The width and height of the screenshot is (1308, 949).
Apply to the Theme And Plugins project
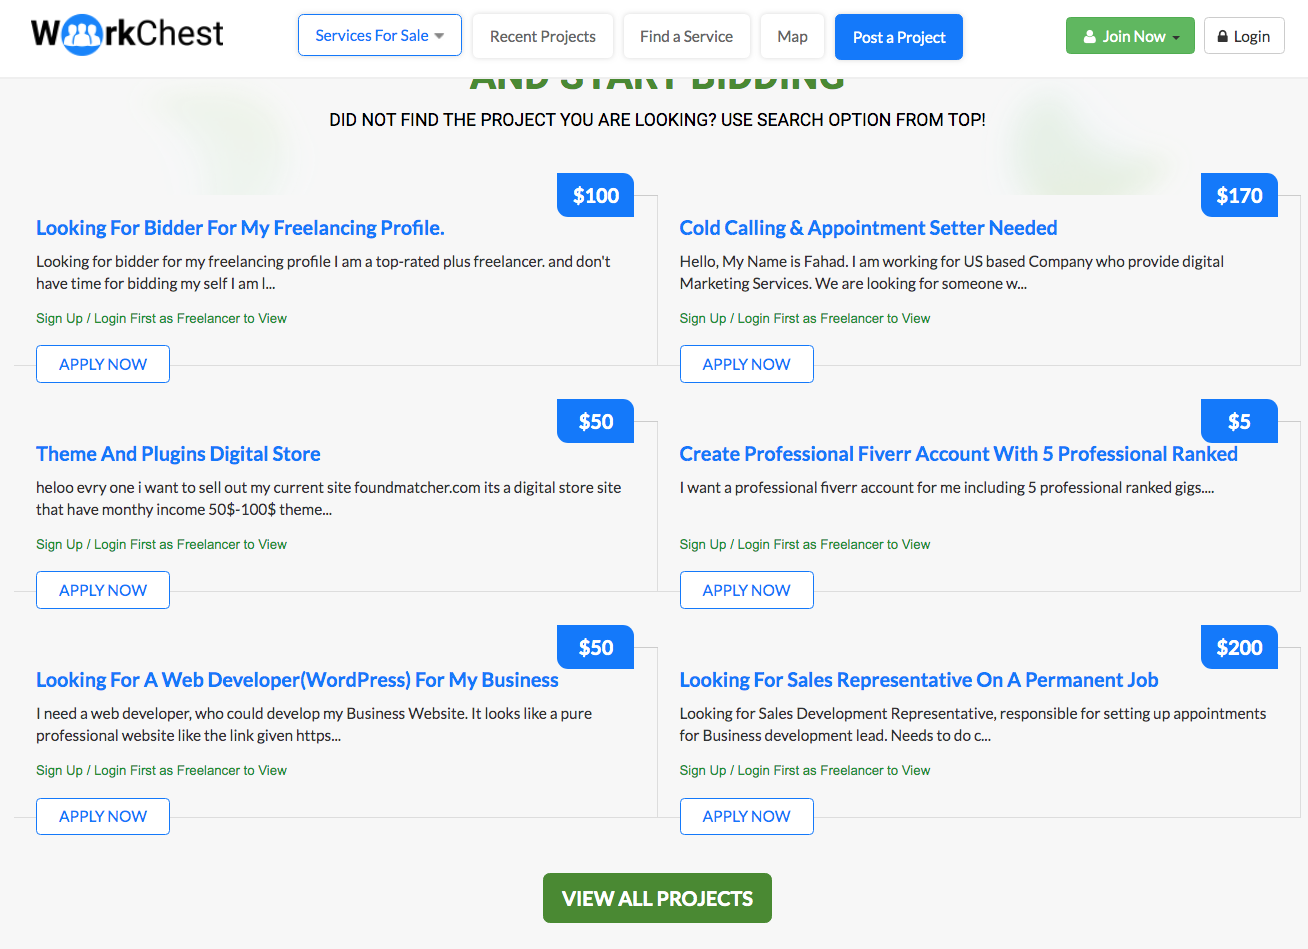pos(103,590)
